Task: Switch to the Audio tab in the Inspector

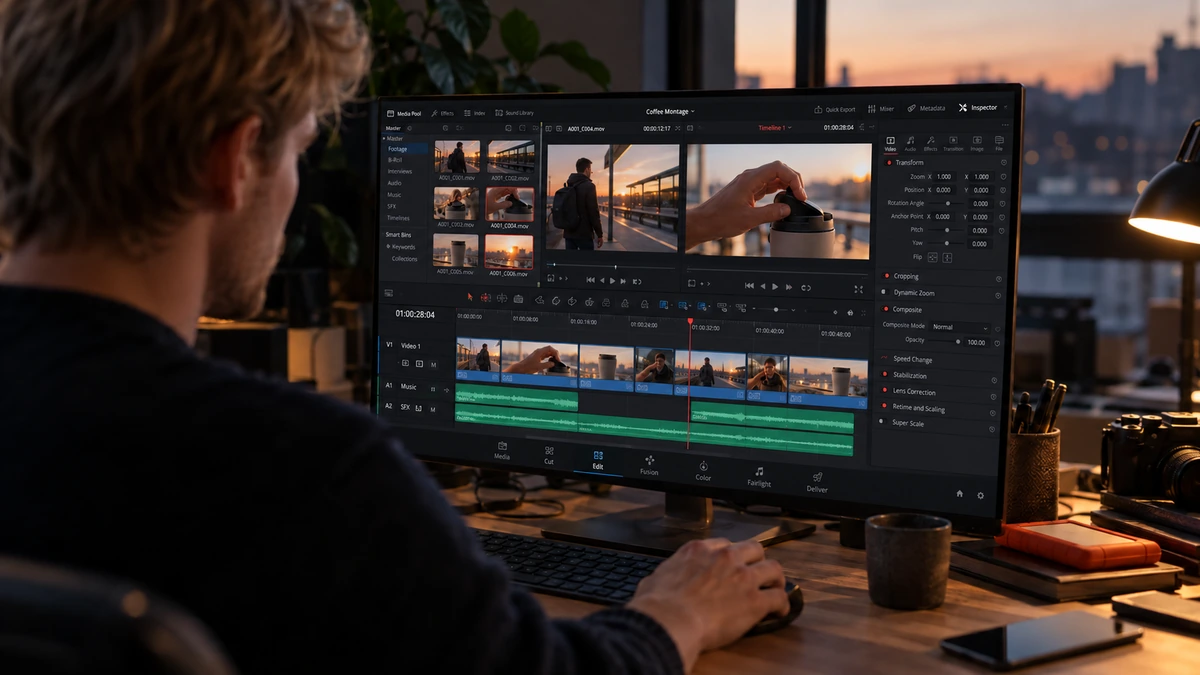Action: (x=910, y=144)
